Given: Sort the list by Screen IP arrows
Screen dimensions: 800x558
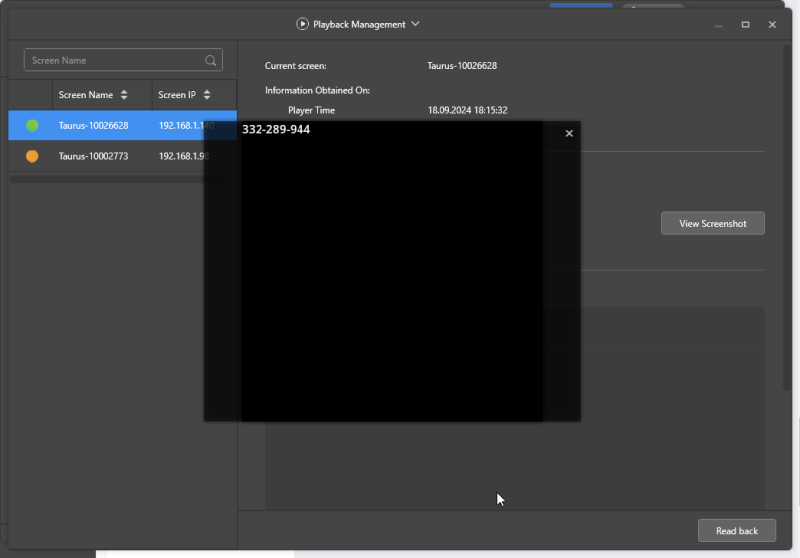Looking at the screenshot, I should point(206,95).
